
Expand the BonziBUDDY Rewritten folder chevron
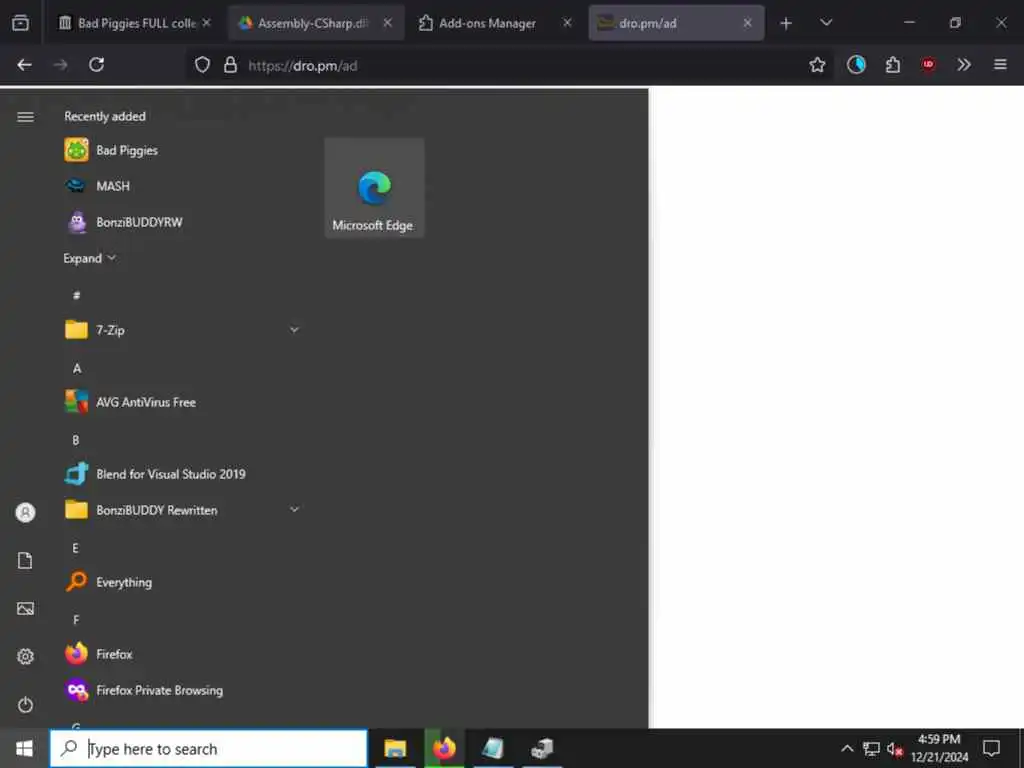point(294,509)
